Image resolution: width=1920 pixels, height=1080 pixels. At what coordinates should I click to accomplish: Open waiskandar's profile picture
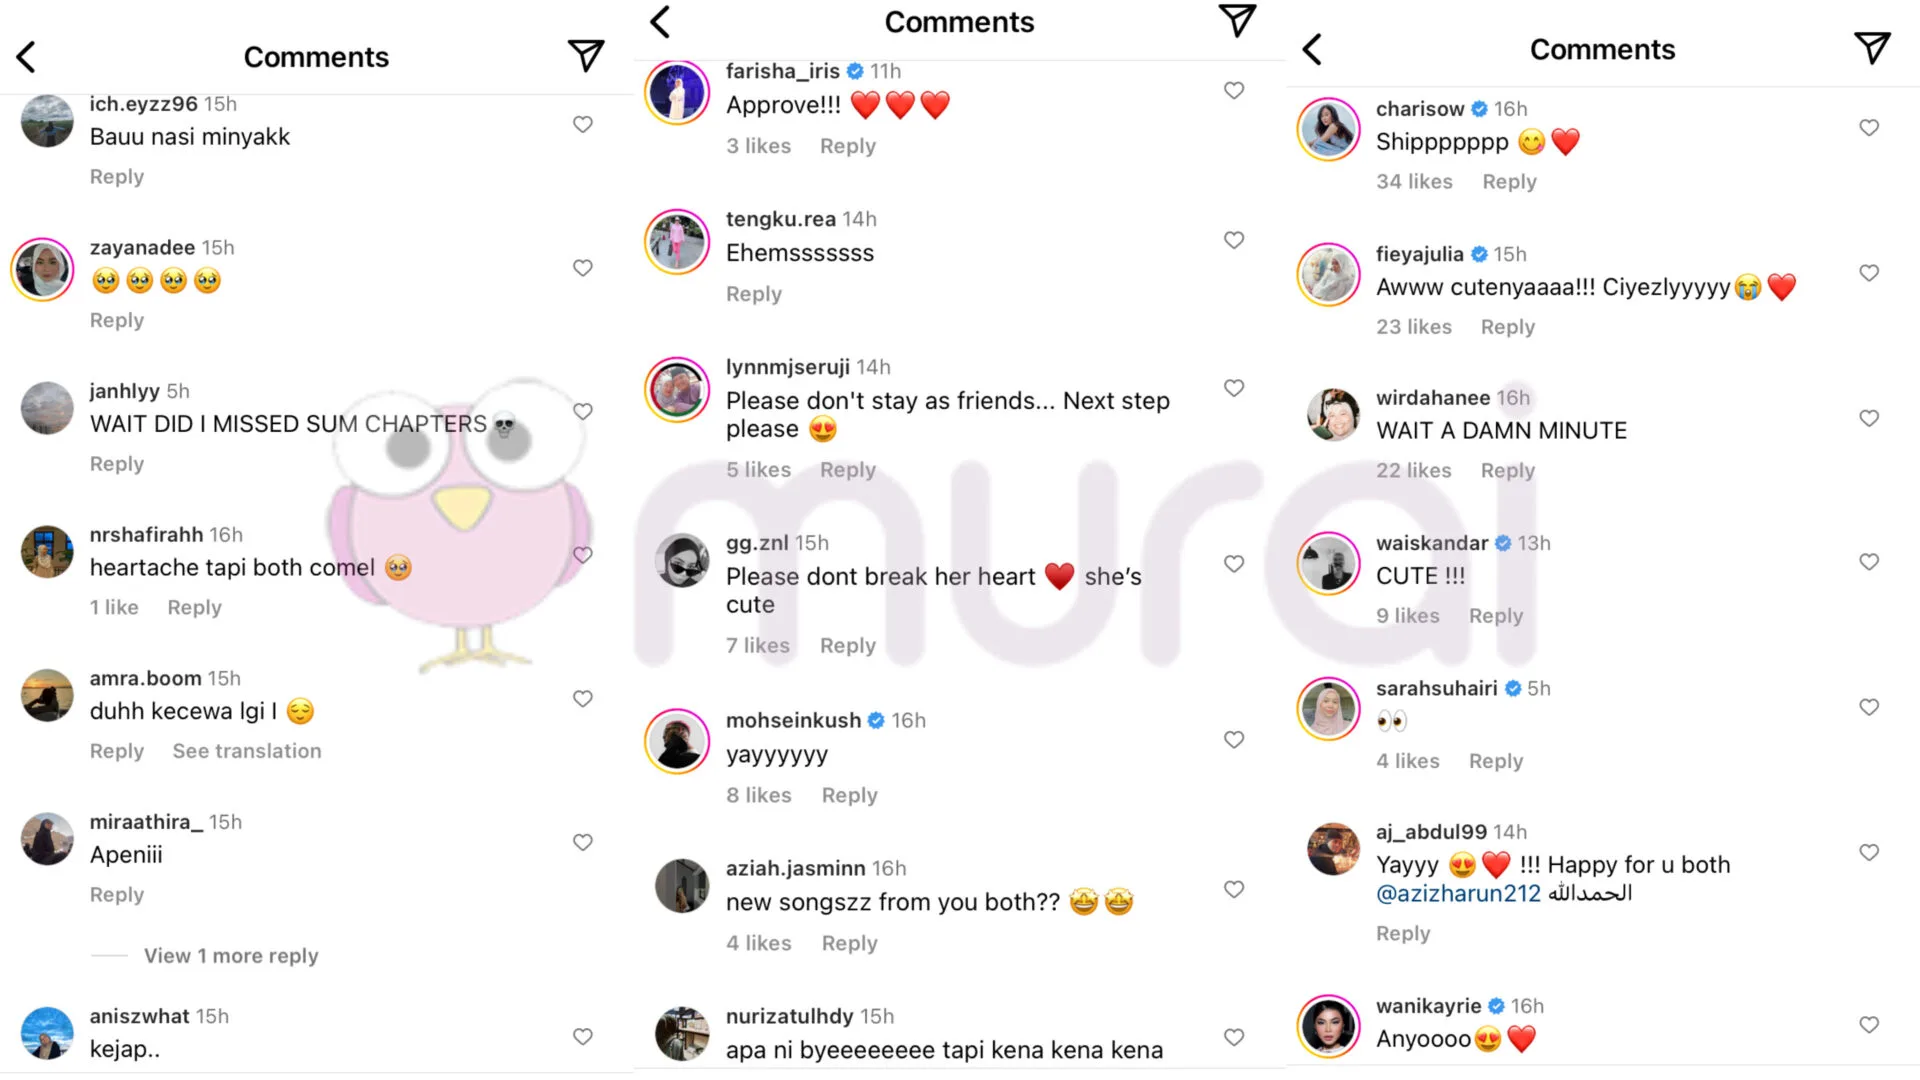1329,563
